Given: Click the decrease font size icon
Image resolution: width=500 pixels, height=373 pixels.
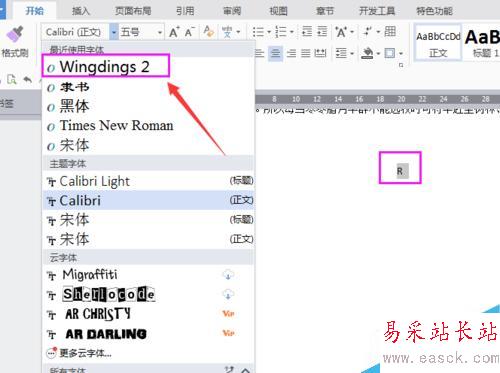Looking at the screenshot, I should point(189,32).
